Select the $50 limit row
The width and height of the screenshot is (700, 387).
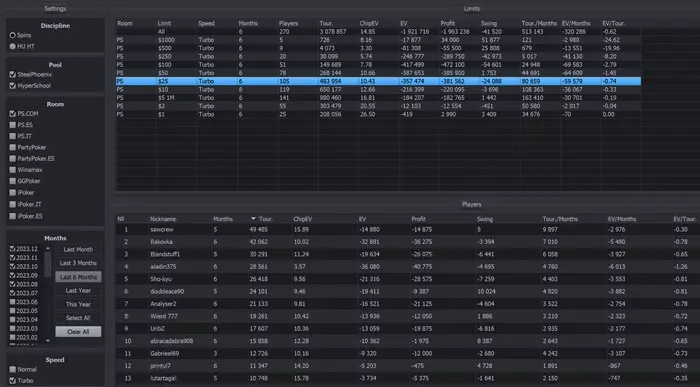379,73
